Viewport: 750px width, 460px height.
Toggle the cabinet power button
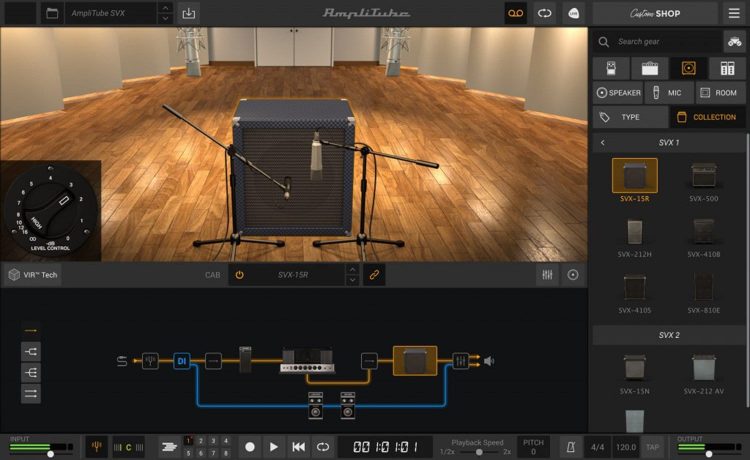pyautogui.click(x=240, y=275)
